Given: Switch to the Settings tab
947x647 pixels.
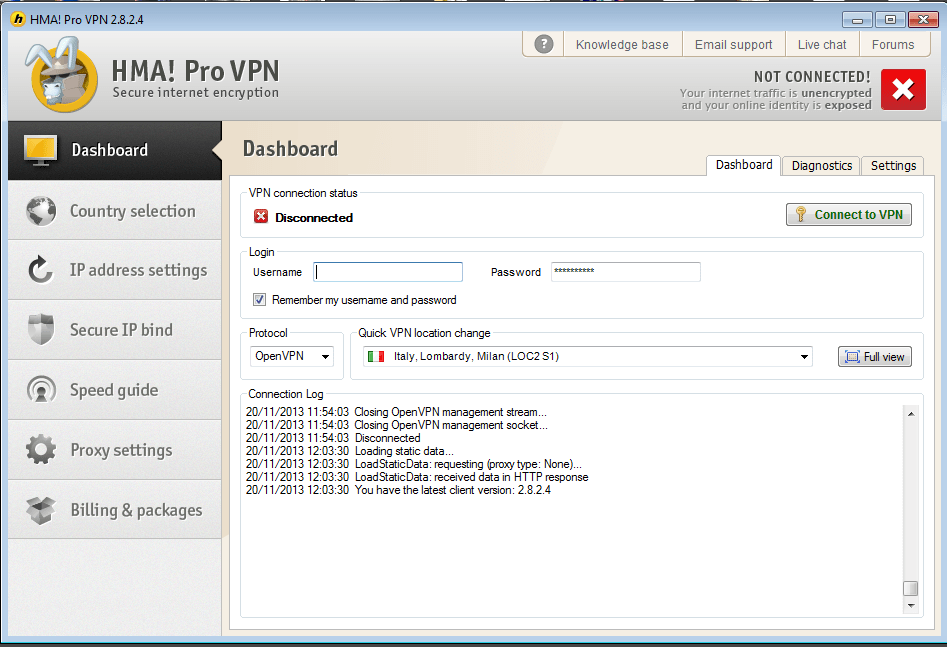Looking at the screenshot, I should (x=893, y=166).
